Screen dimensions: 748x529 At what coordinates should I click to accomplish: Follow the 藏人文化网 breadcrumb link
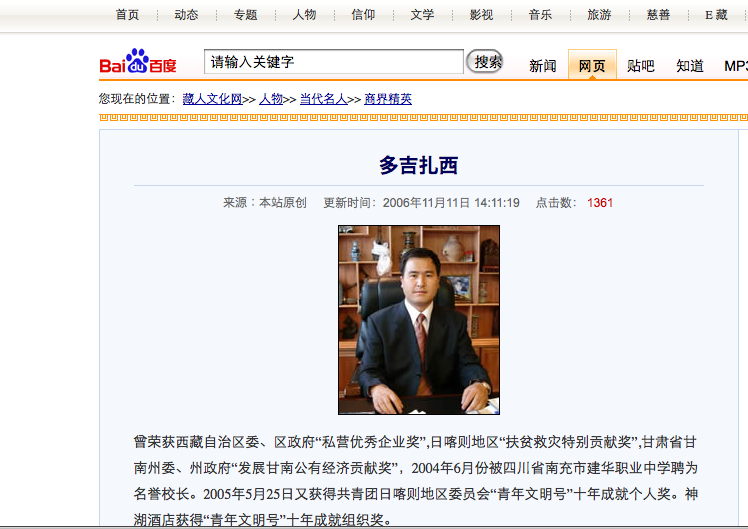click(x=212, y=99)
